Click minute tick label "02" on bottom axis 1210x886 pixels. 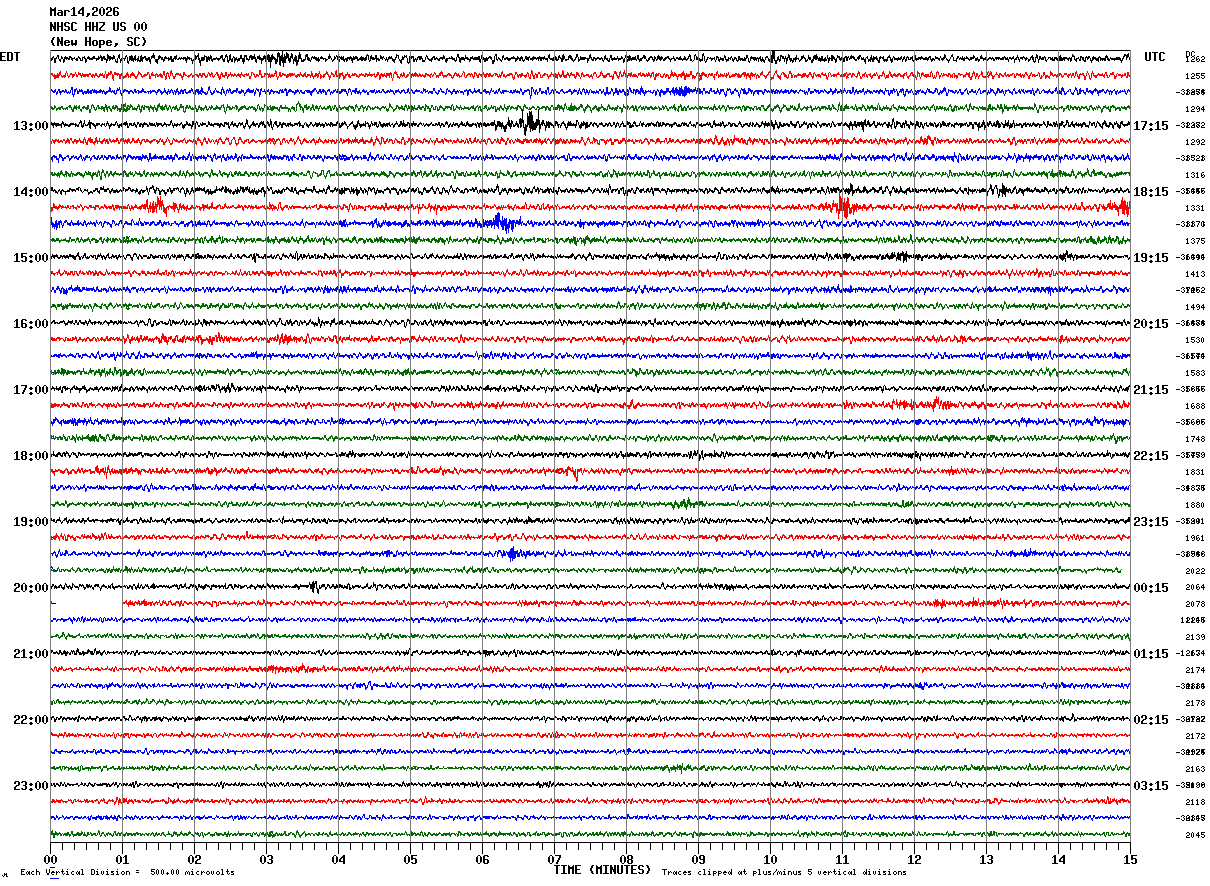[x=194, y=859]
